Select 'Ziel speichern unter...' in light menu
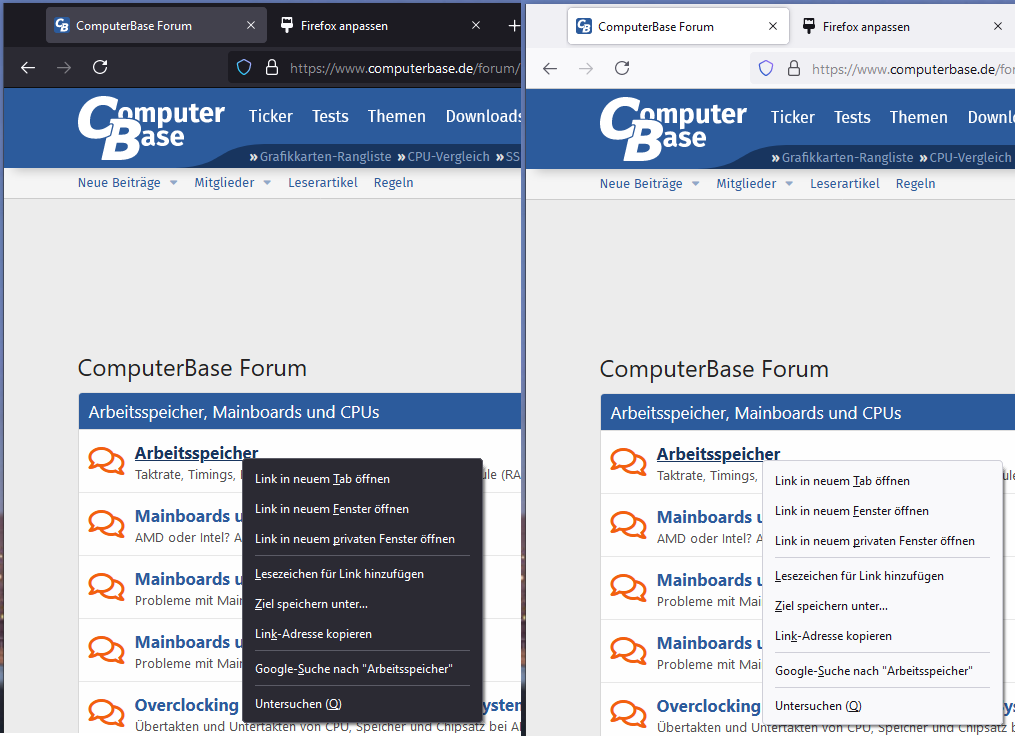This screenshot has width=1015, height=736. (883, 606)
